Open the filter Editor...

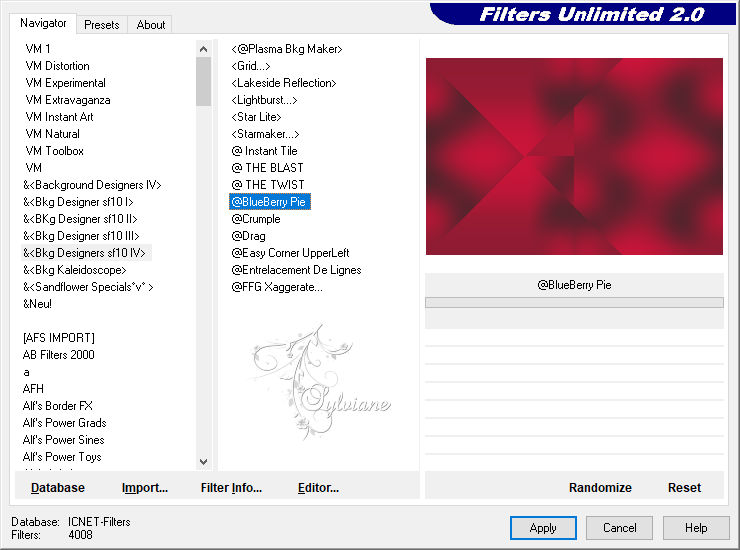pos(319,488)
